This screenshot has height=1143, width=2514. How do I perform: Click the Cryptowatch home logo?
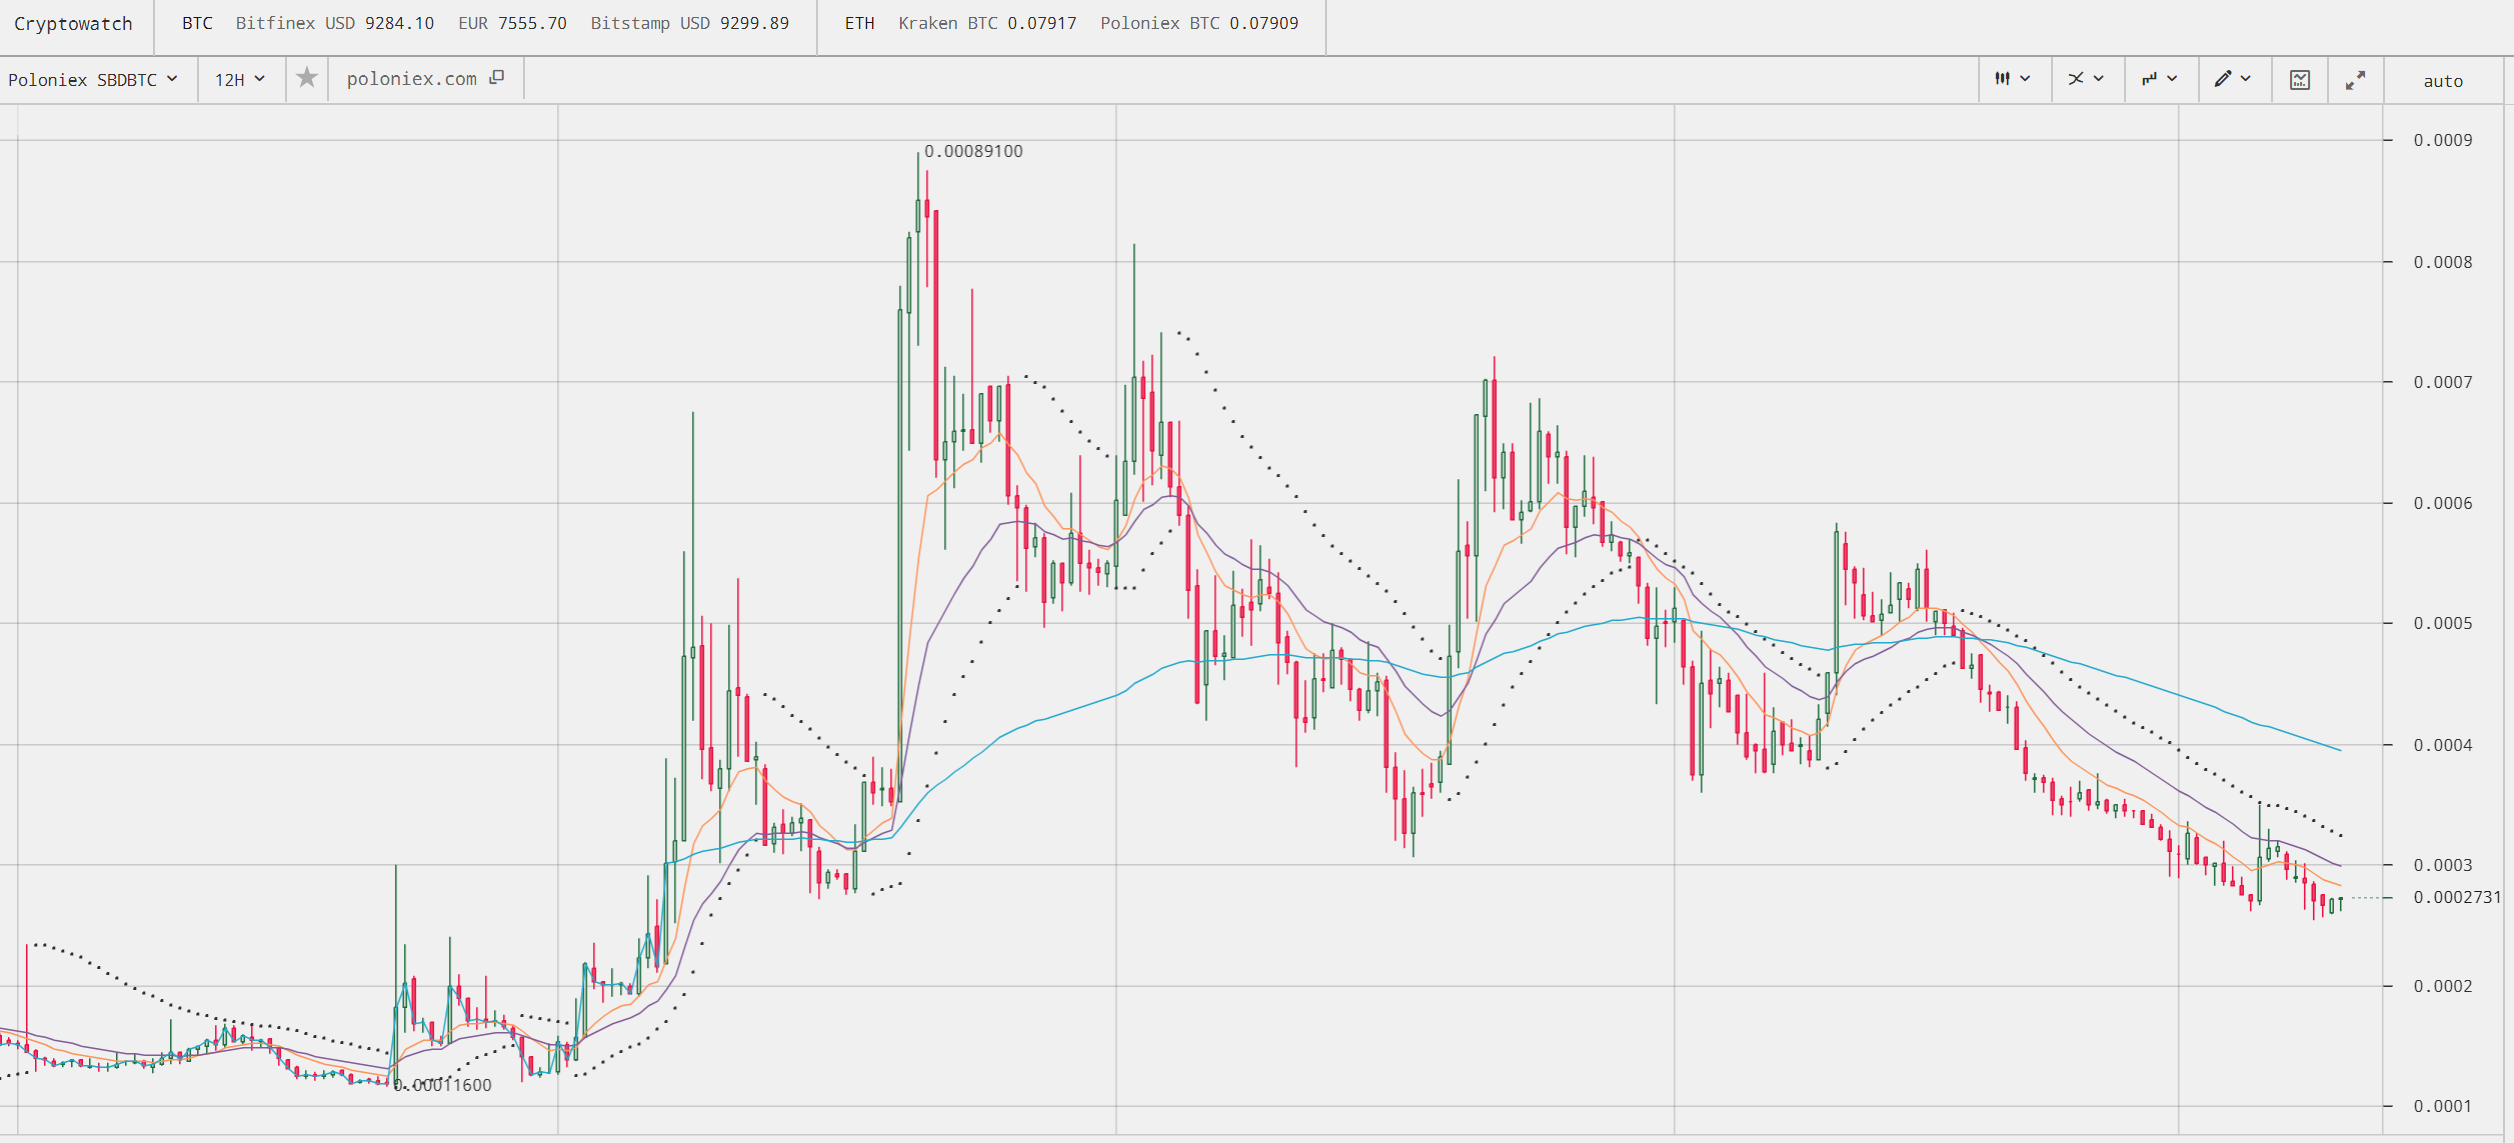coord(73,24)
